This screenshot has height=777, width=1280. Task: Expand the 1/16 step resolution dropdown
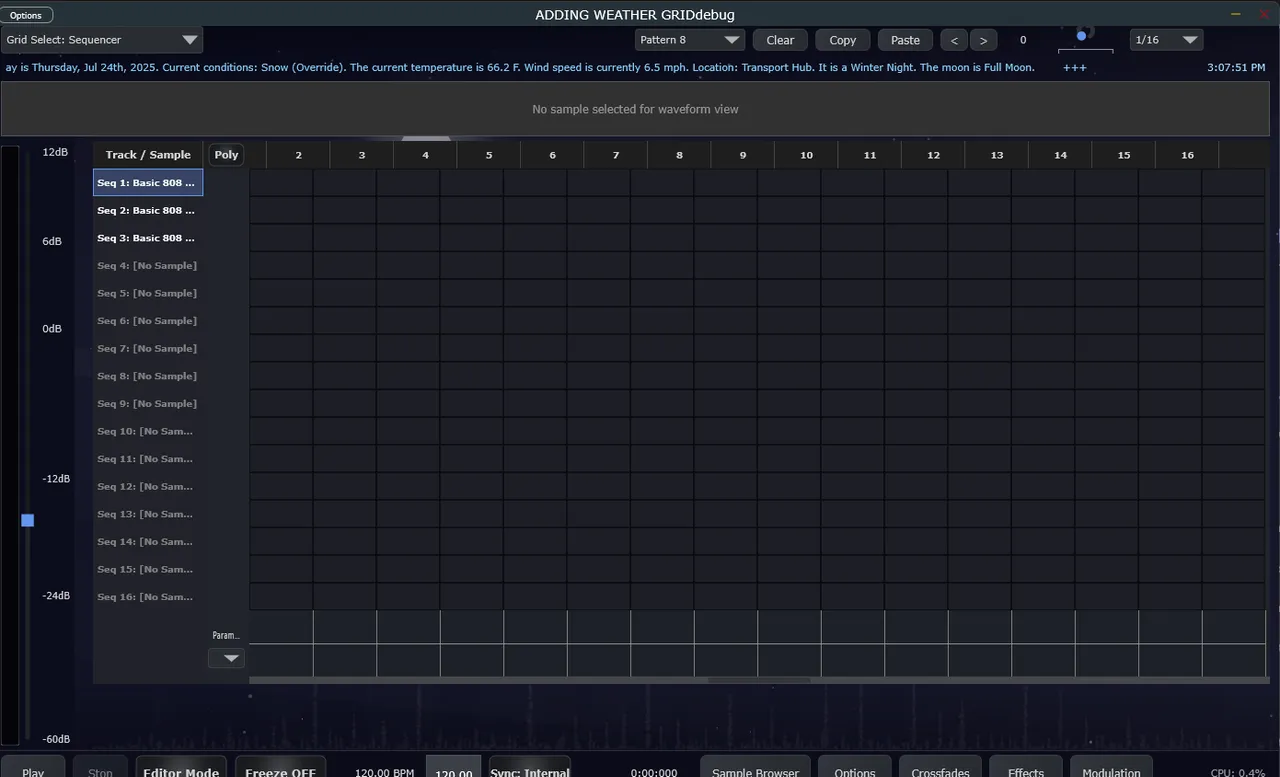pos(1166,40)
